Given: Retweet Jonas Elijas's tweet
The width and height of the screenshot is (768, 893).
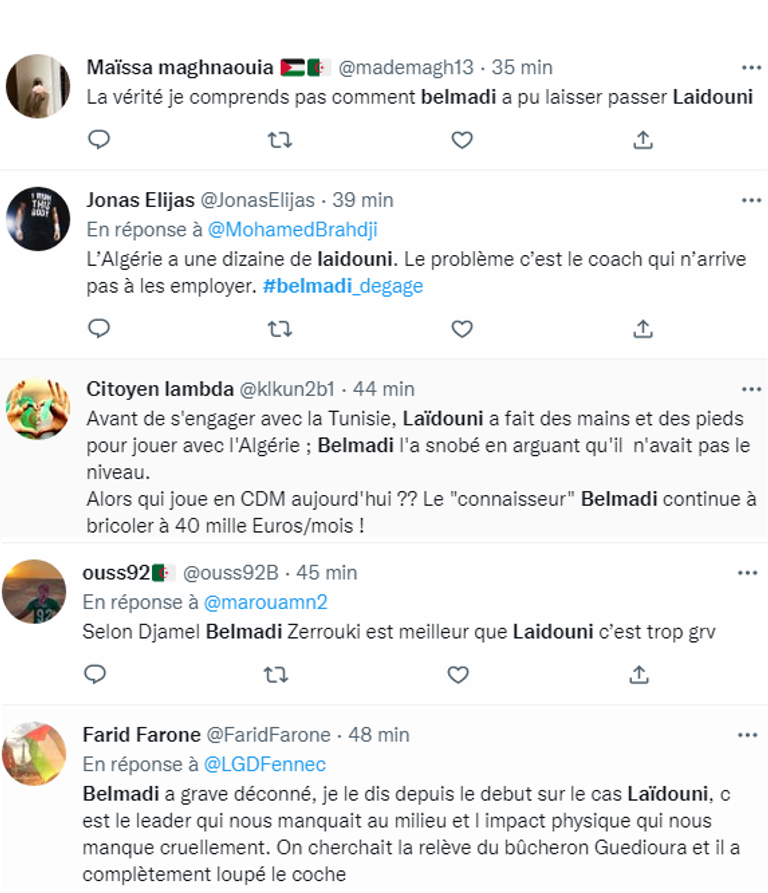Looking at the screenshot, I should 280,328.
